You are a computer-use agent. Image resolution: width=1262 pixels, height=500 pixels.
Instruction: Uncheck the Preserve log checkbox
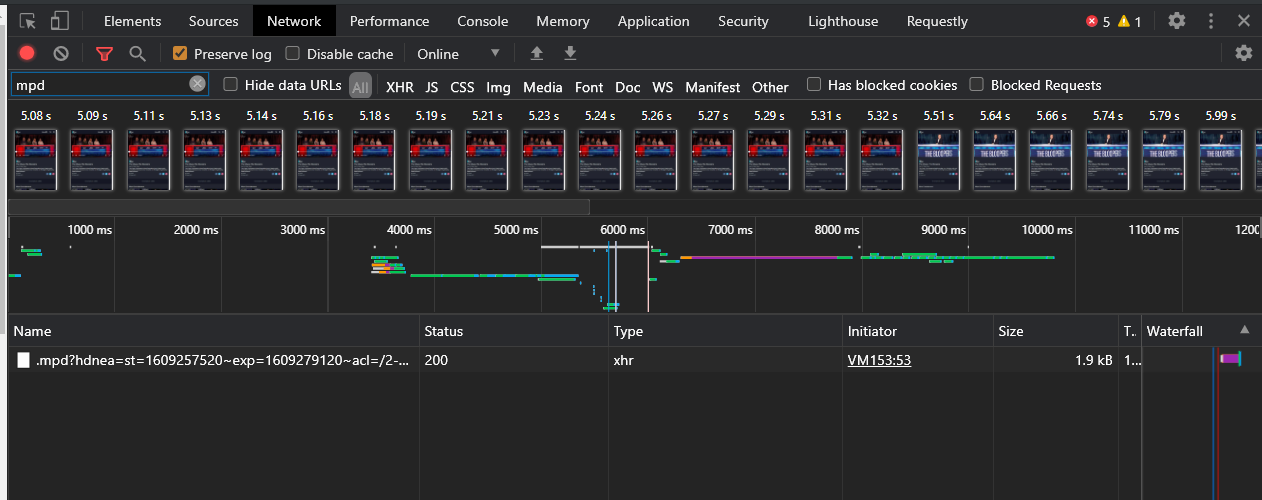180,54
